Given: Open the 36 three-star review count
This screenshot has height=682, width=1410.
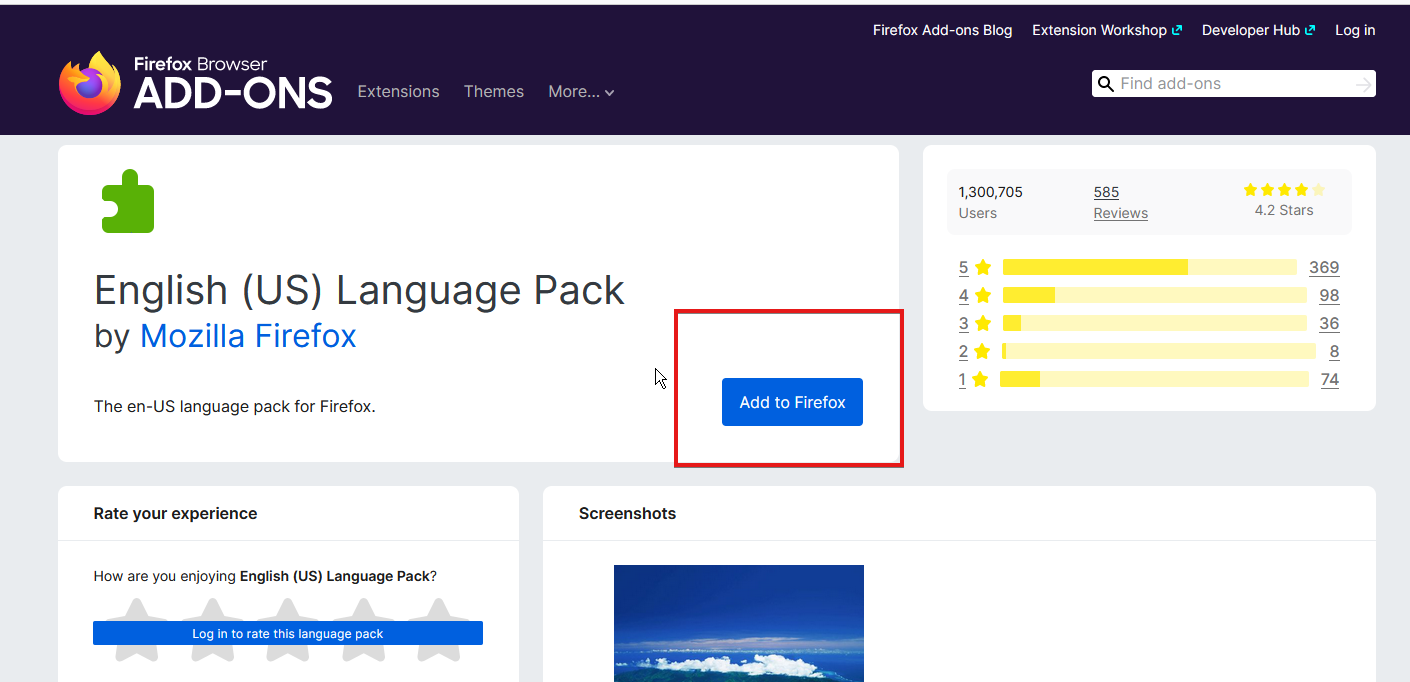Looking at the screenshot, I should (x=1329, y=323).
